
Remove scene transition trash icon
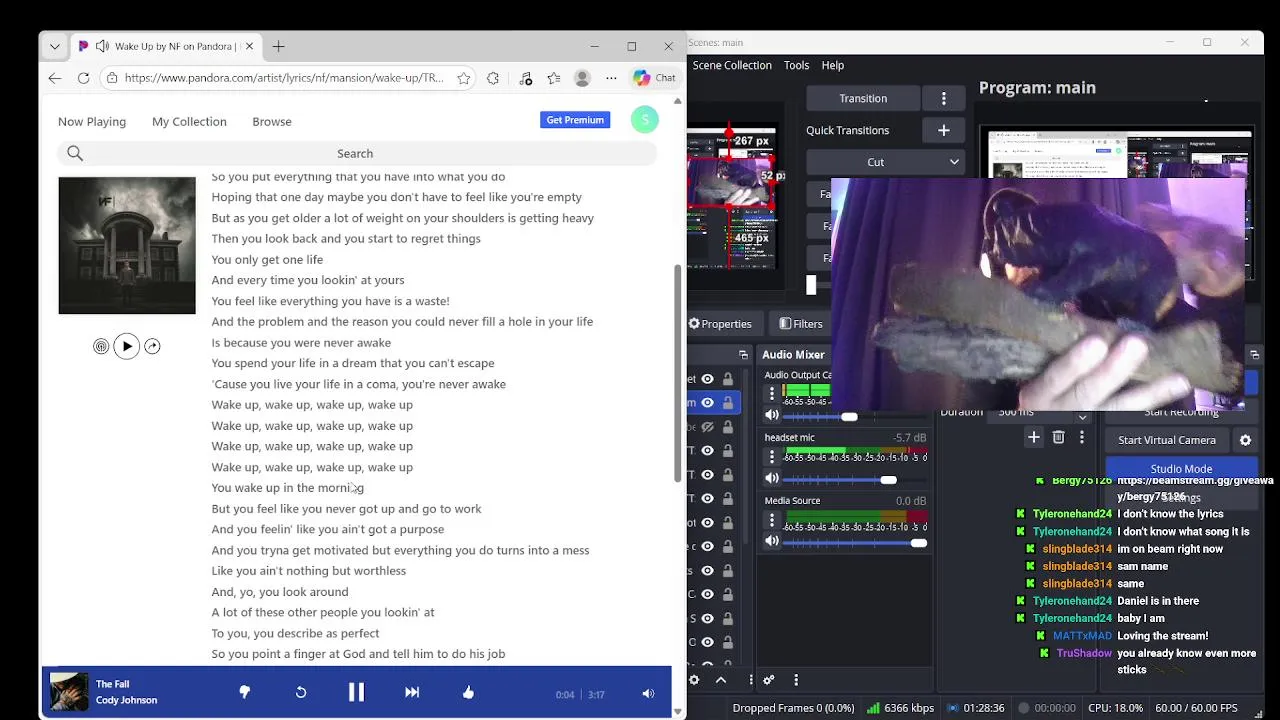[x=1058, y=437]
